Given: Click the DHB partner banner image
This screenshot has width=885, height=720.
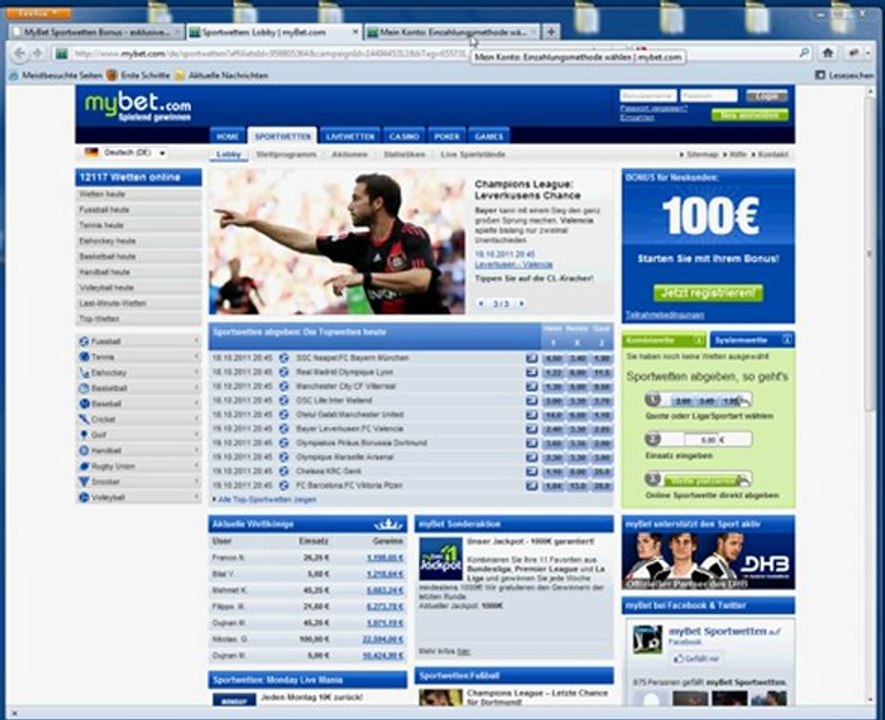Looking at the screenshot, I should coord(708,561).
